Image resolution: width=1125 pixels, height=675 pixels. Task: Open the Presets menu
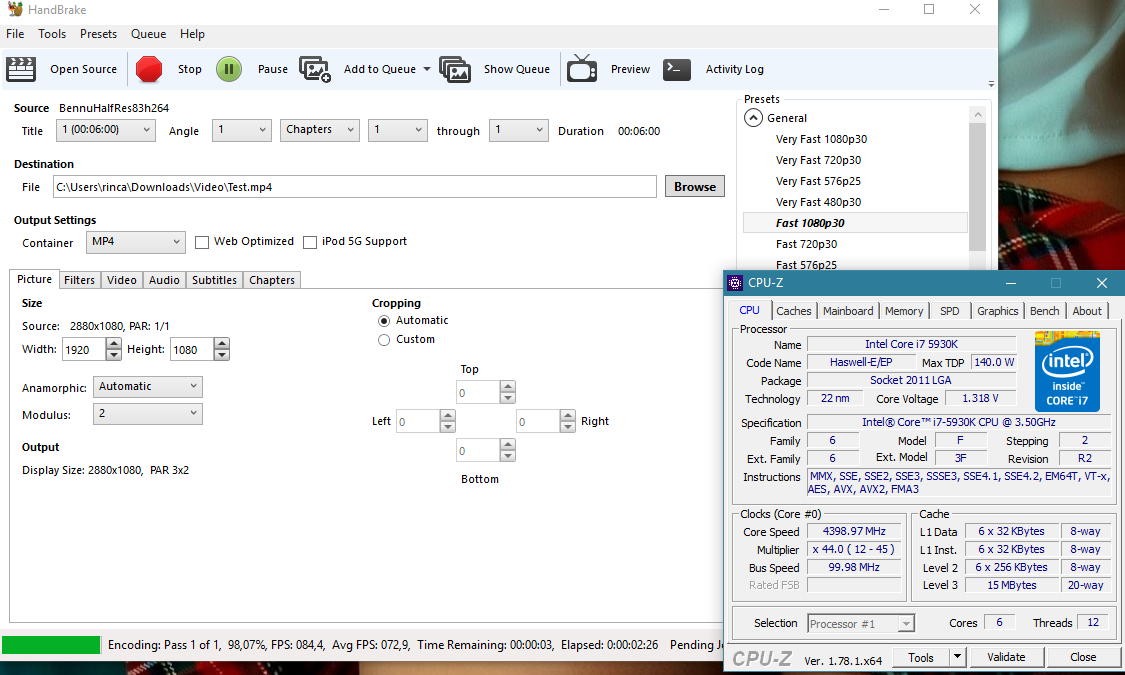(98, 34)
